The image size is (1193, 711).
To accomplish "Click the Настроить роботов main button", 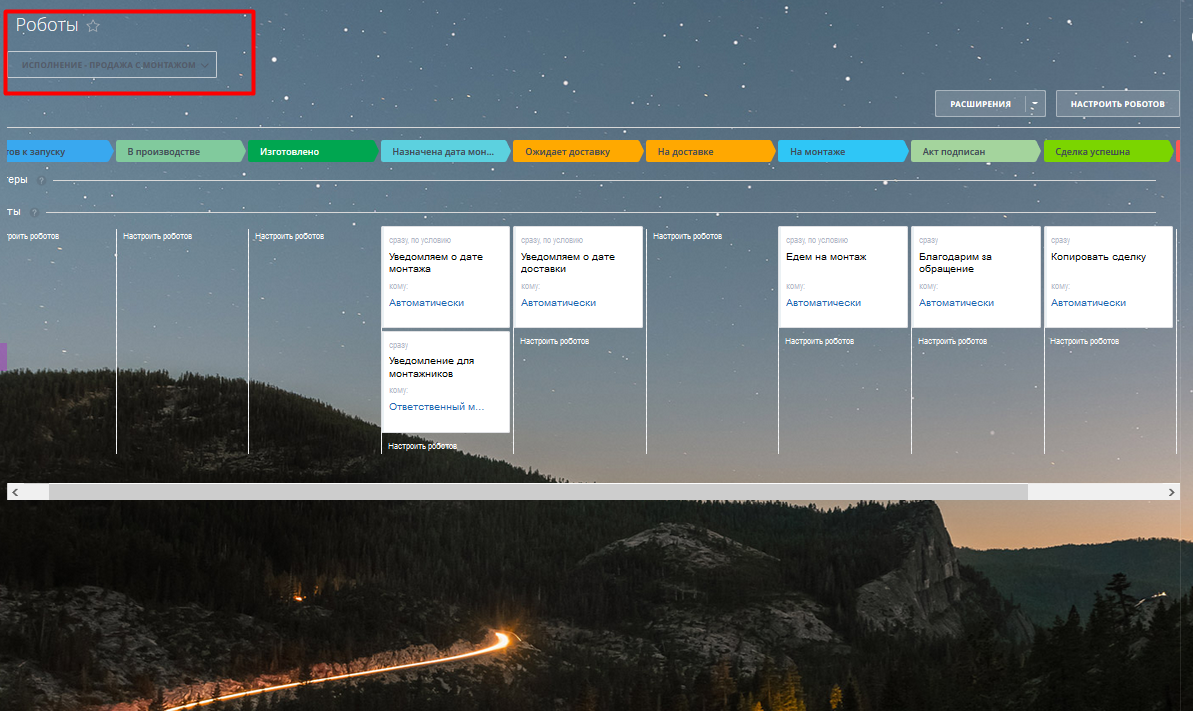I will point(1117,104).
